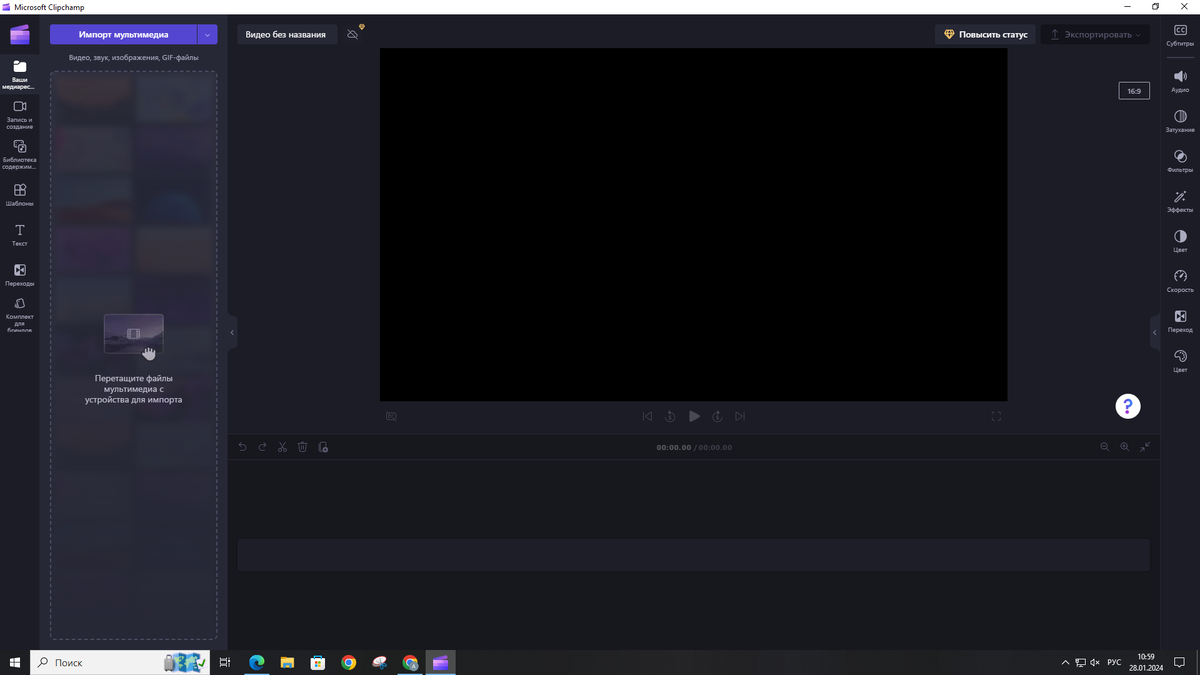Open the help question mark button

pyautogui.click(x=1128, y=406)
